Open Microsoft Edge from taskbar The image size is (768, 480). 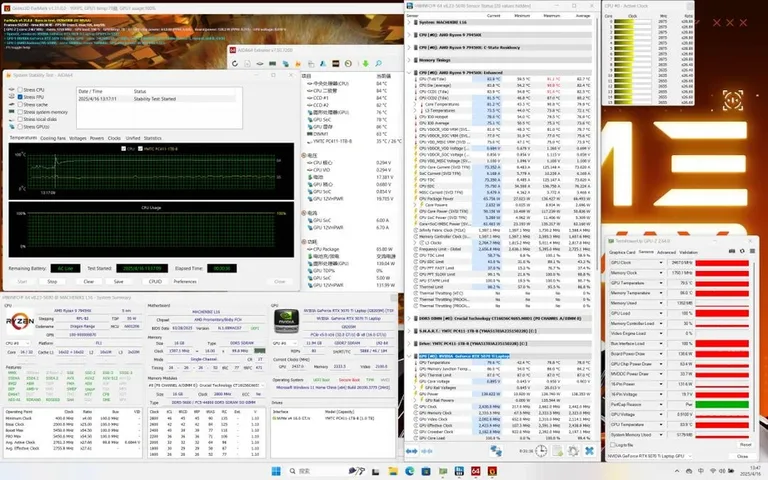tap(409, 471)
